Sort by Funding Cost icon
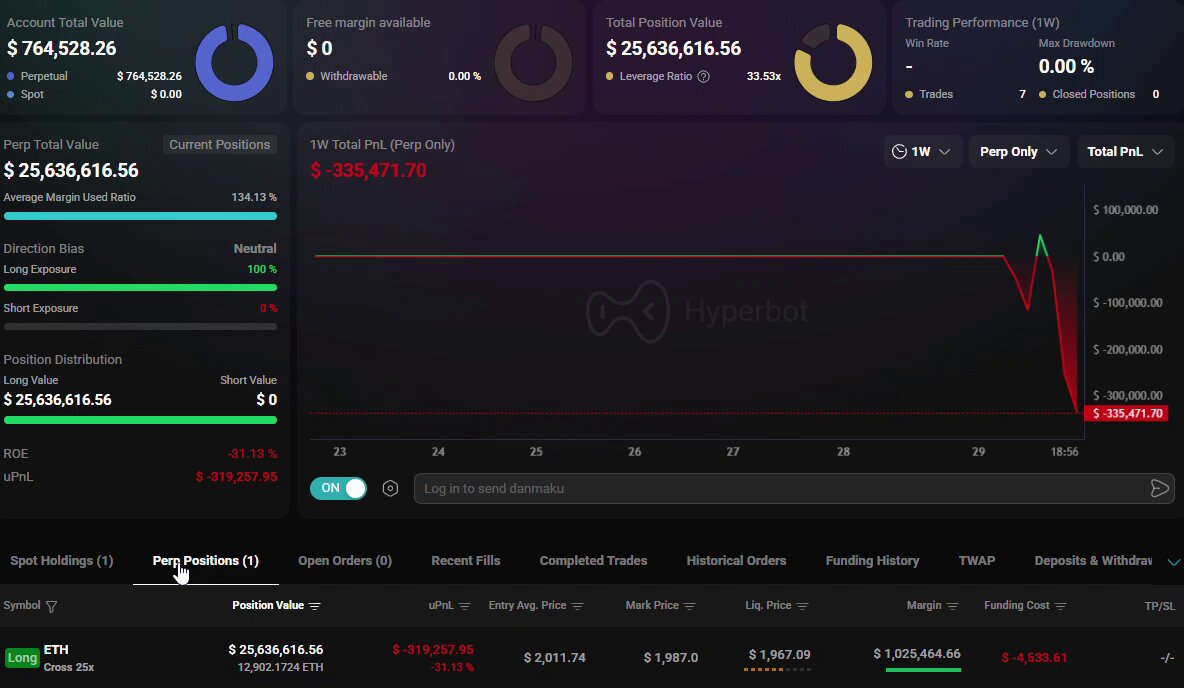Image resolution: width=1184 pixels, height=688 pixels. tap(1060, 606)
